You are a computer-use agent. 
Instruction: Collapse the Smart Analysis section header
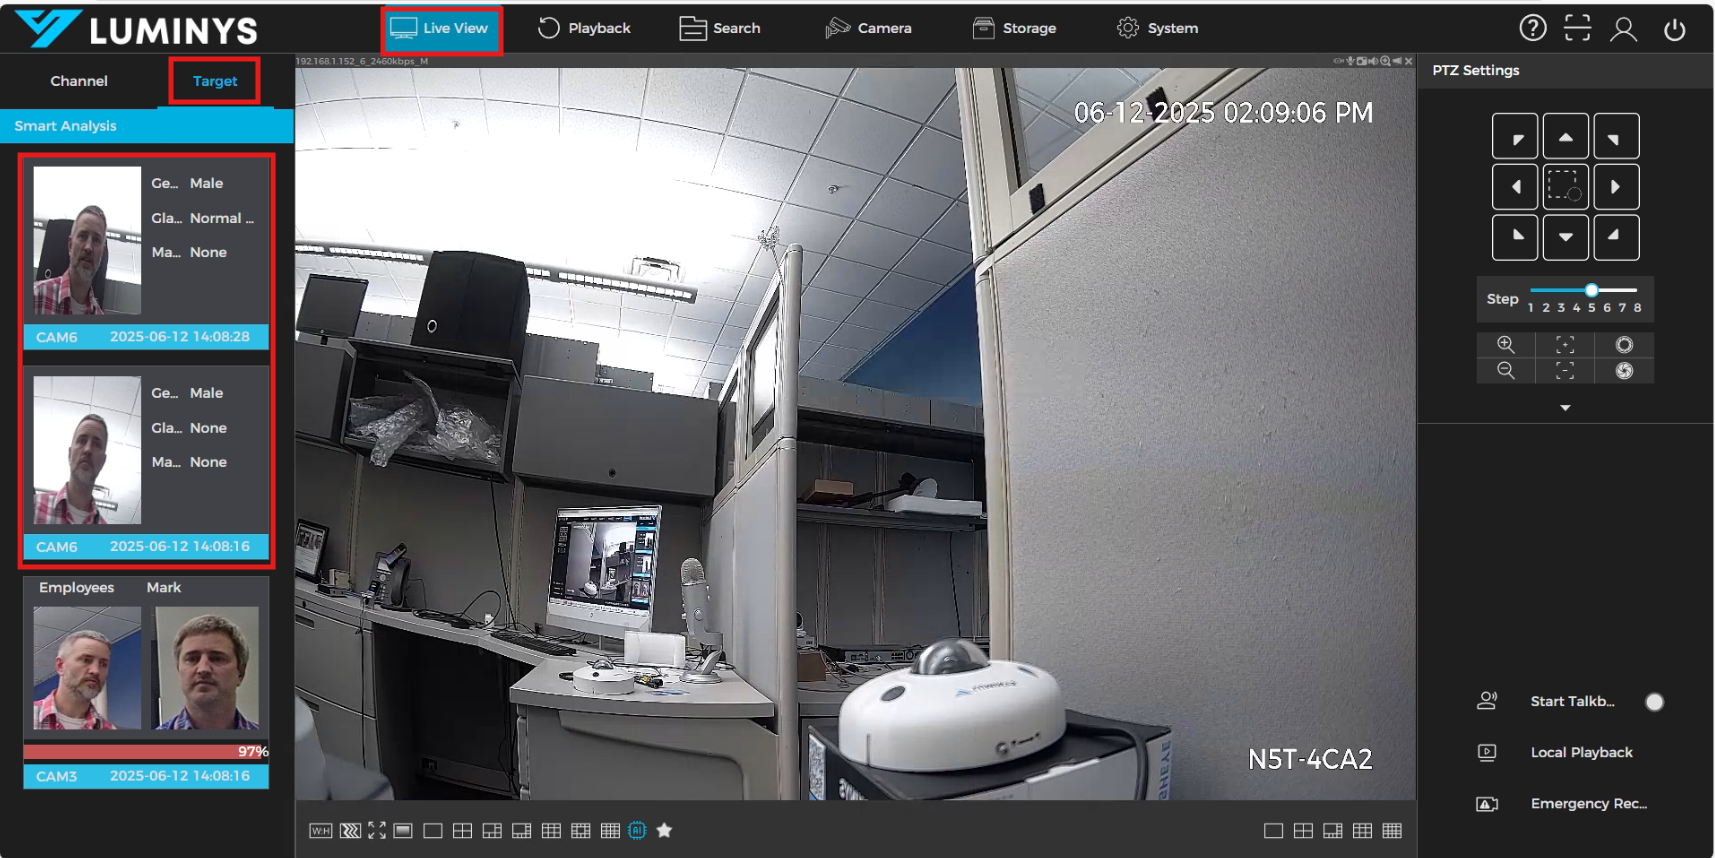pos(146,126)
